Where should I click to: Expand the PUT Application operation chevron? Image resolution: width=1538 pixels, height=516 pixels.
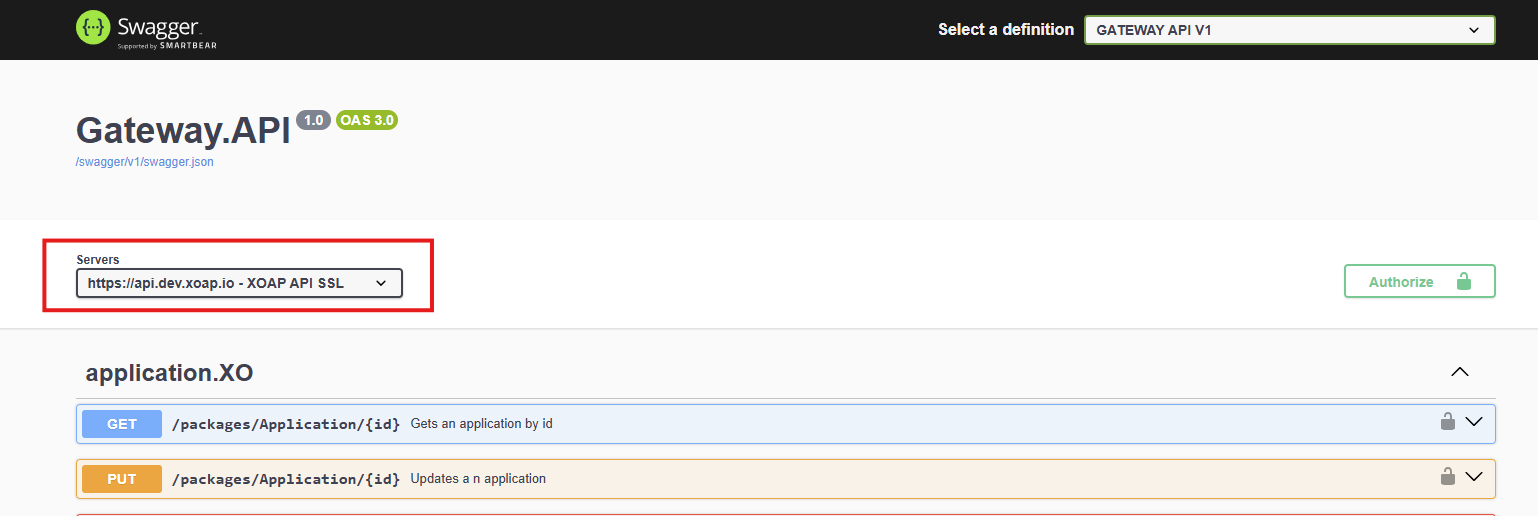[1473, 476]
